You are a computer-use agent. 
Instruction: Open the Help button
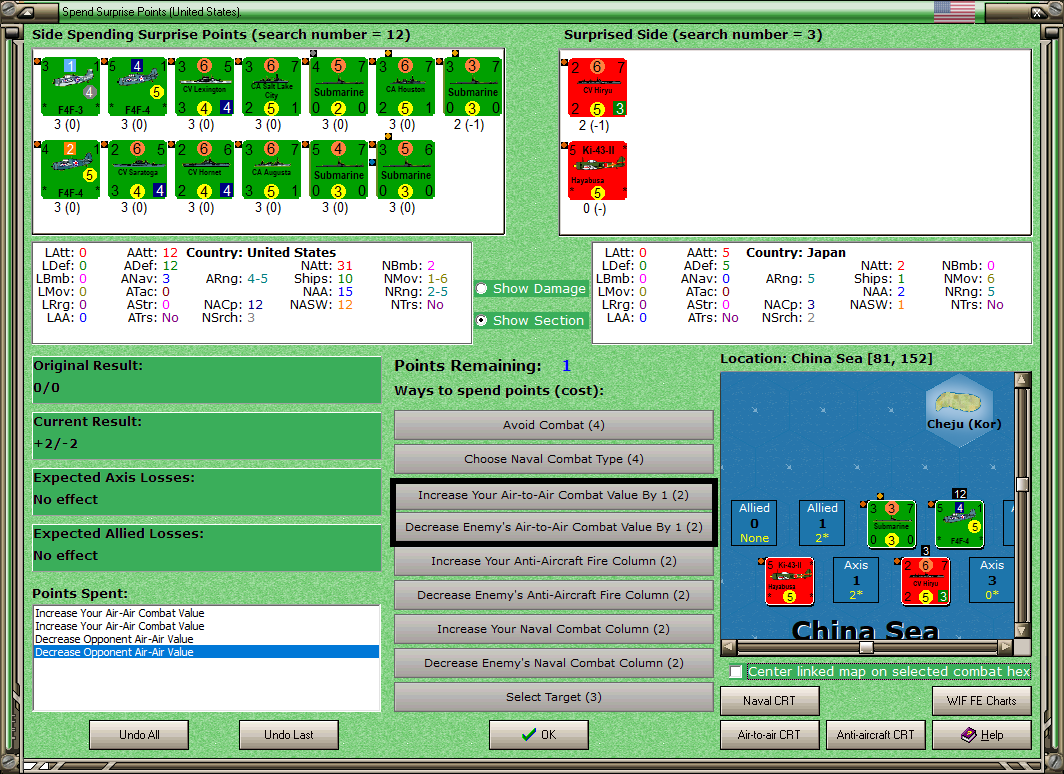tap(982, 735)
